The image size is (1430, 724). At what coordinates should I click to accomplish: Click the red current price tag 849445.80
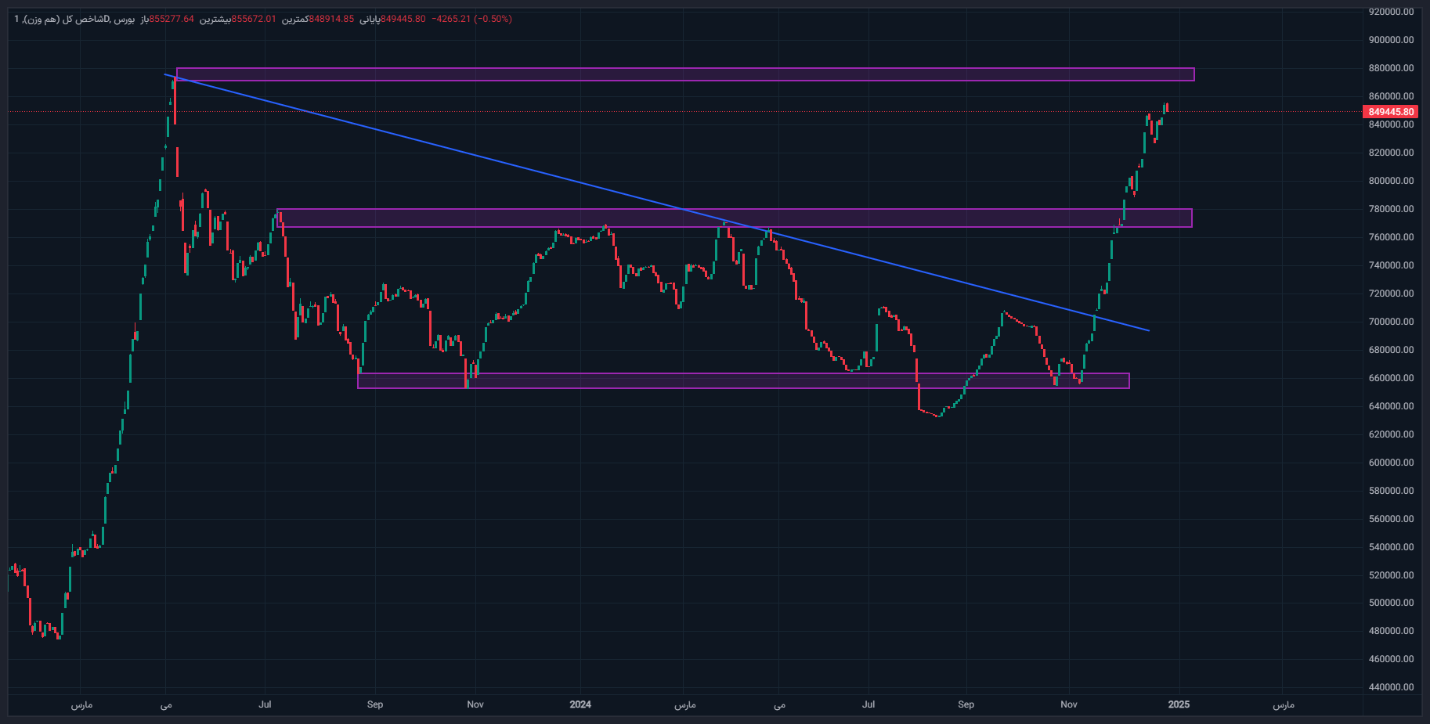coord(1391,111)
